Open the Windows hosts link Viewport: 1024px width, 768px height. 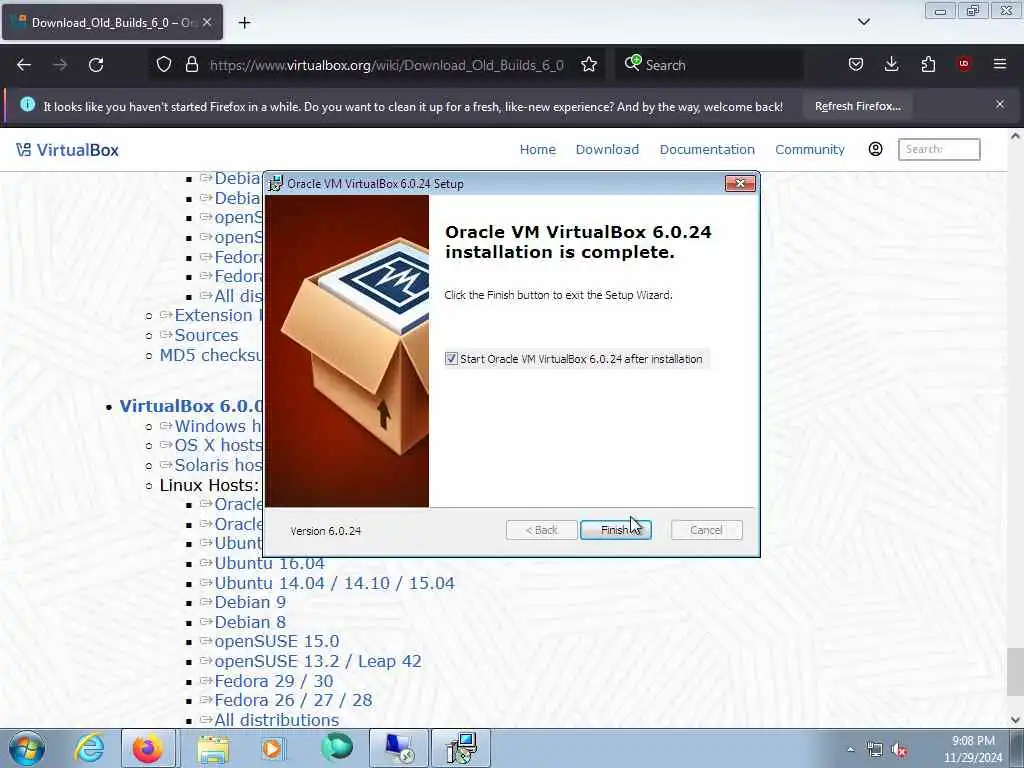217,426
